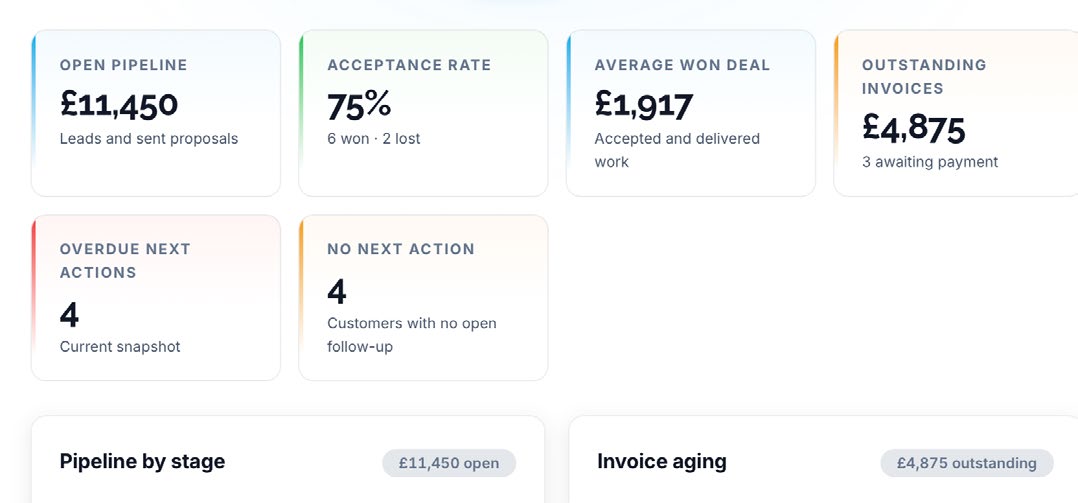Click 'Accepted and delivered work' caption
The height and width of the screenshot is (503, 1078).
(x=677, y=150)
